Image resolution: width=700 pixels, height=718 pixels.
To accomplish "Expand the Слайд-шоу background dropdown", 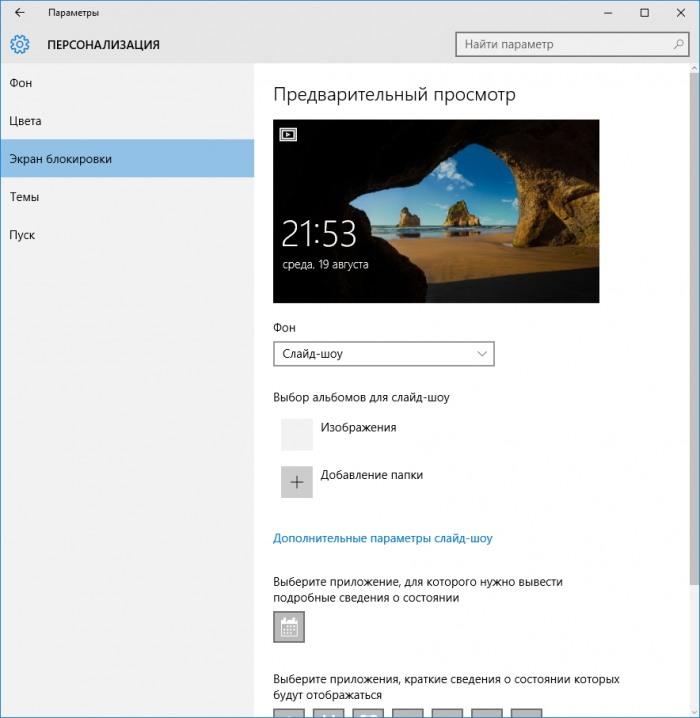I will [x=384, y=354].
